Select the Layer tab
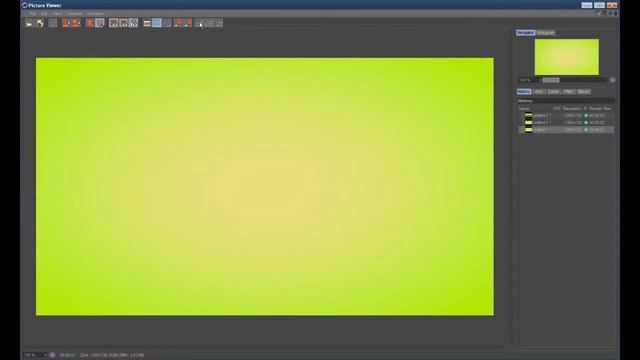 [x=553, y=91]
